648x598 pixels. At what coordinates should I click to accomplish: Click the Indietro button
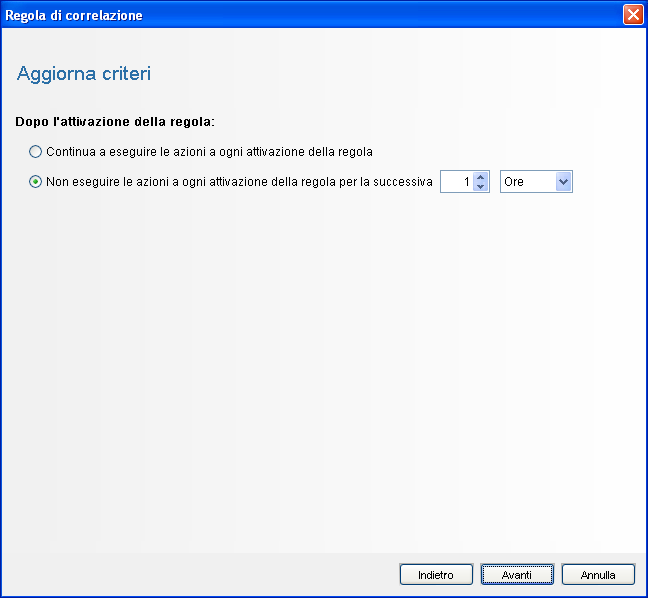pos(436,574)
